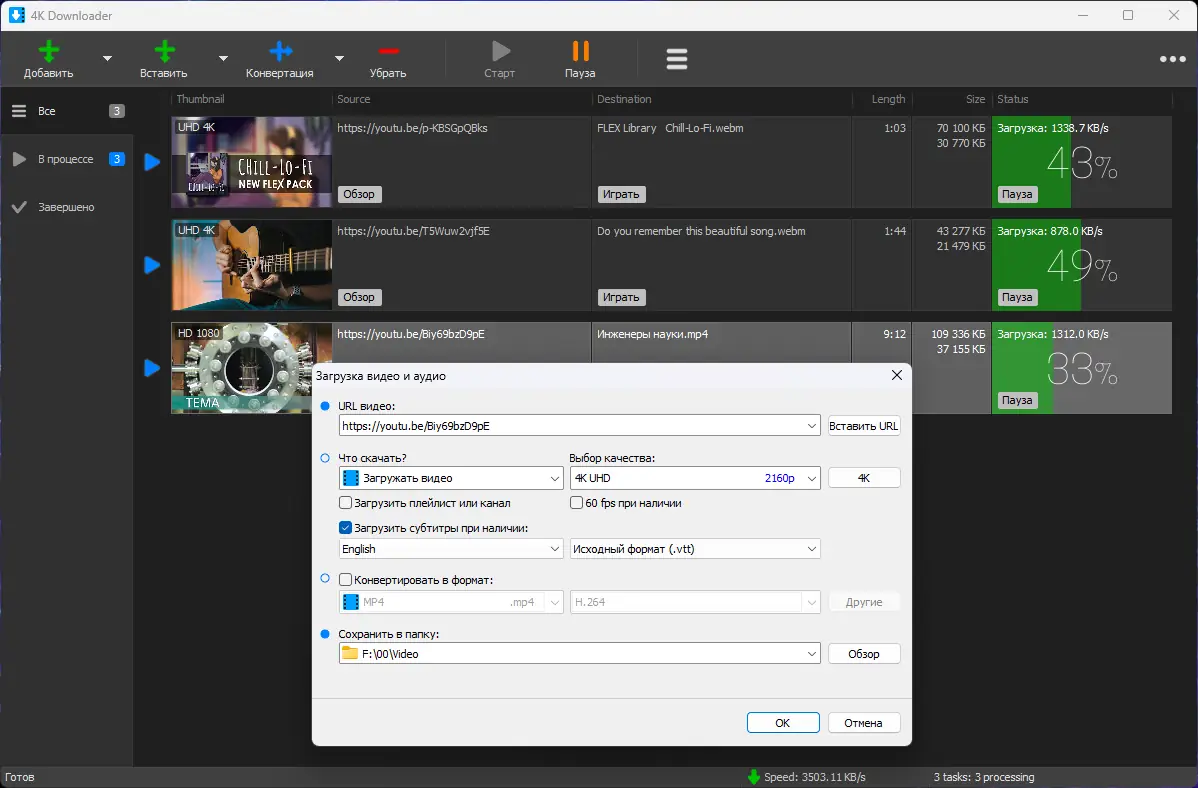Click the Вставить URL button
Viewport: 1198px width, 788px height.
[x=863, y=426]
